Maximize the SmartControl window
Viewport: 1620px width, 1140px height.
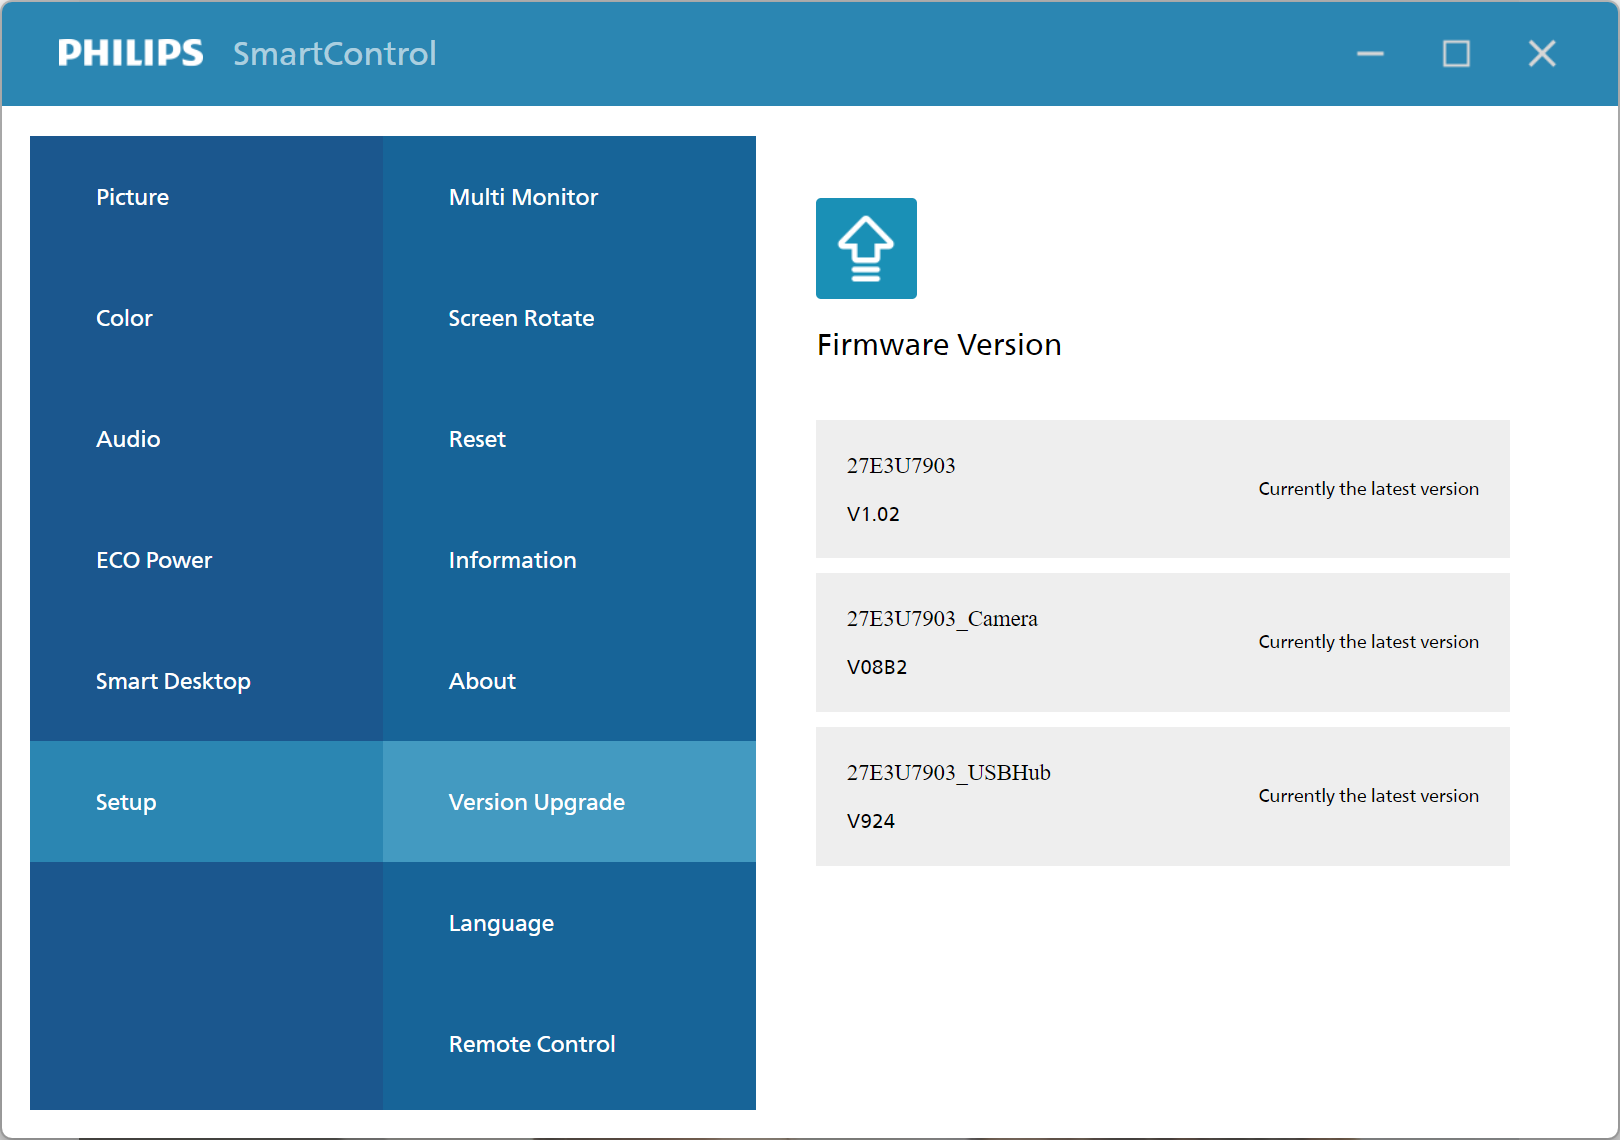(1456, 53)
